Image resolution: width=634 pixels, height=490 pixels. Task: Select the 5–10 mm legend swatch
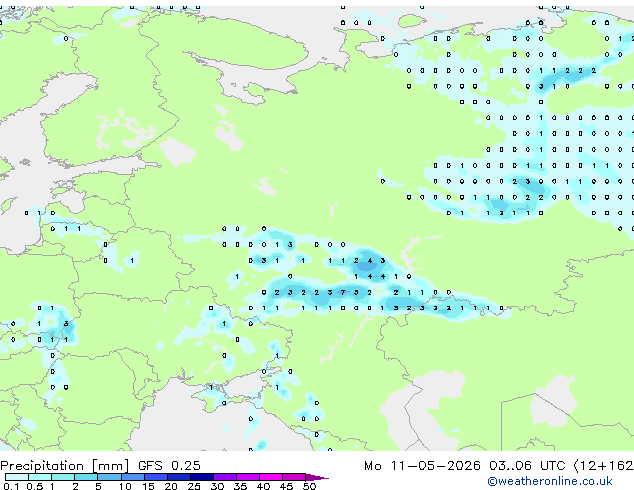click(109, 477)
